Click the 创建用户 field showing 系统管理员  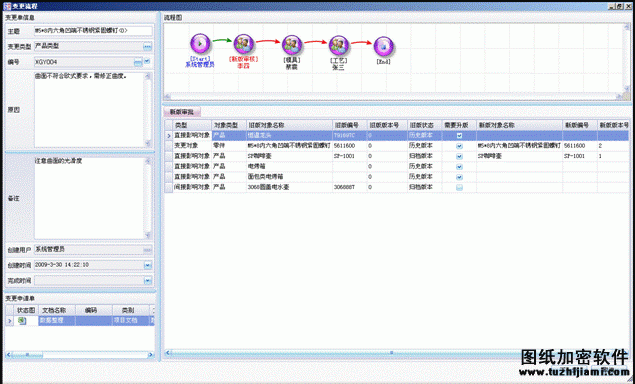[x=88, y=250]
